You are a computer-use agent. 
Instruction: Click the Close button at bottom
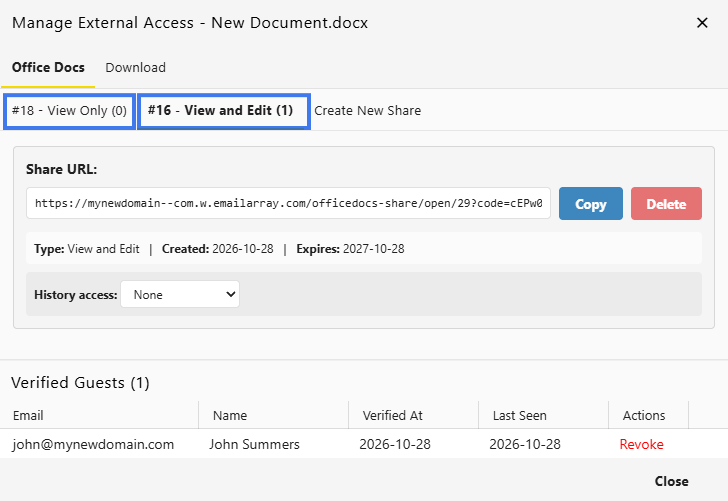tap(671, 481)
